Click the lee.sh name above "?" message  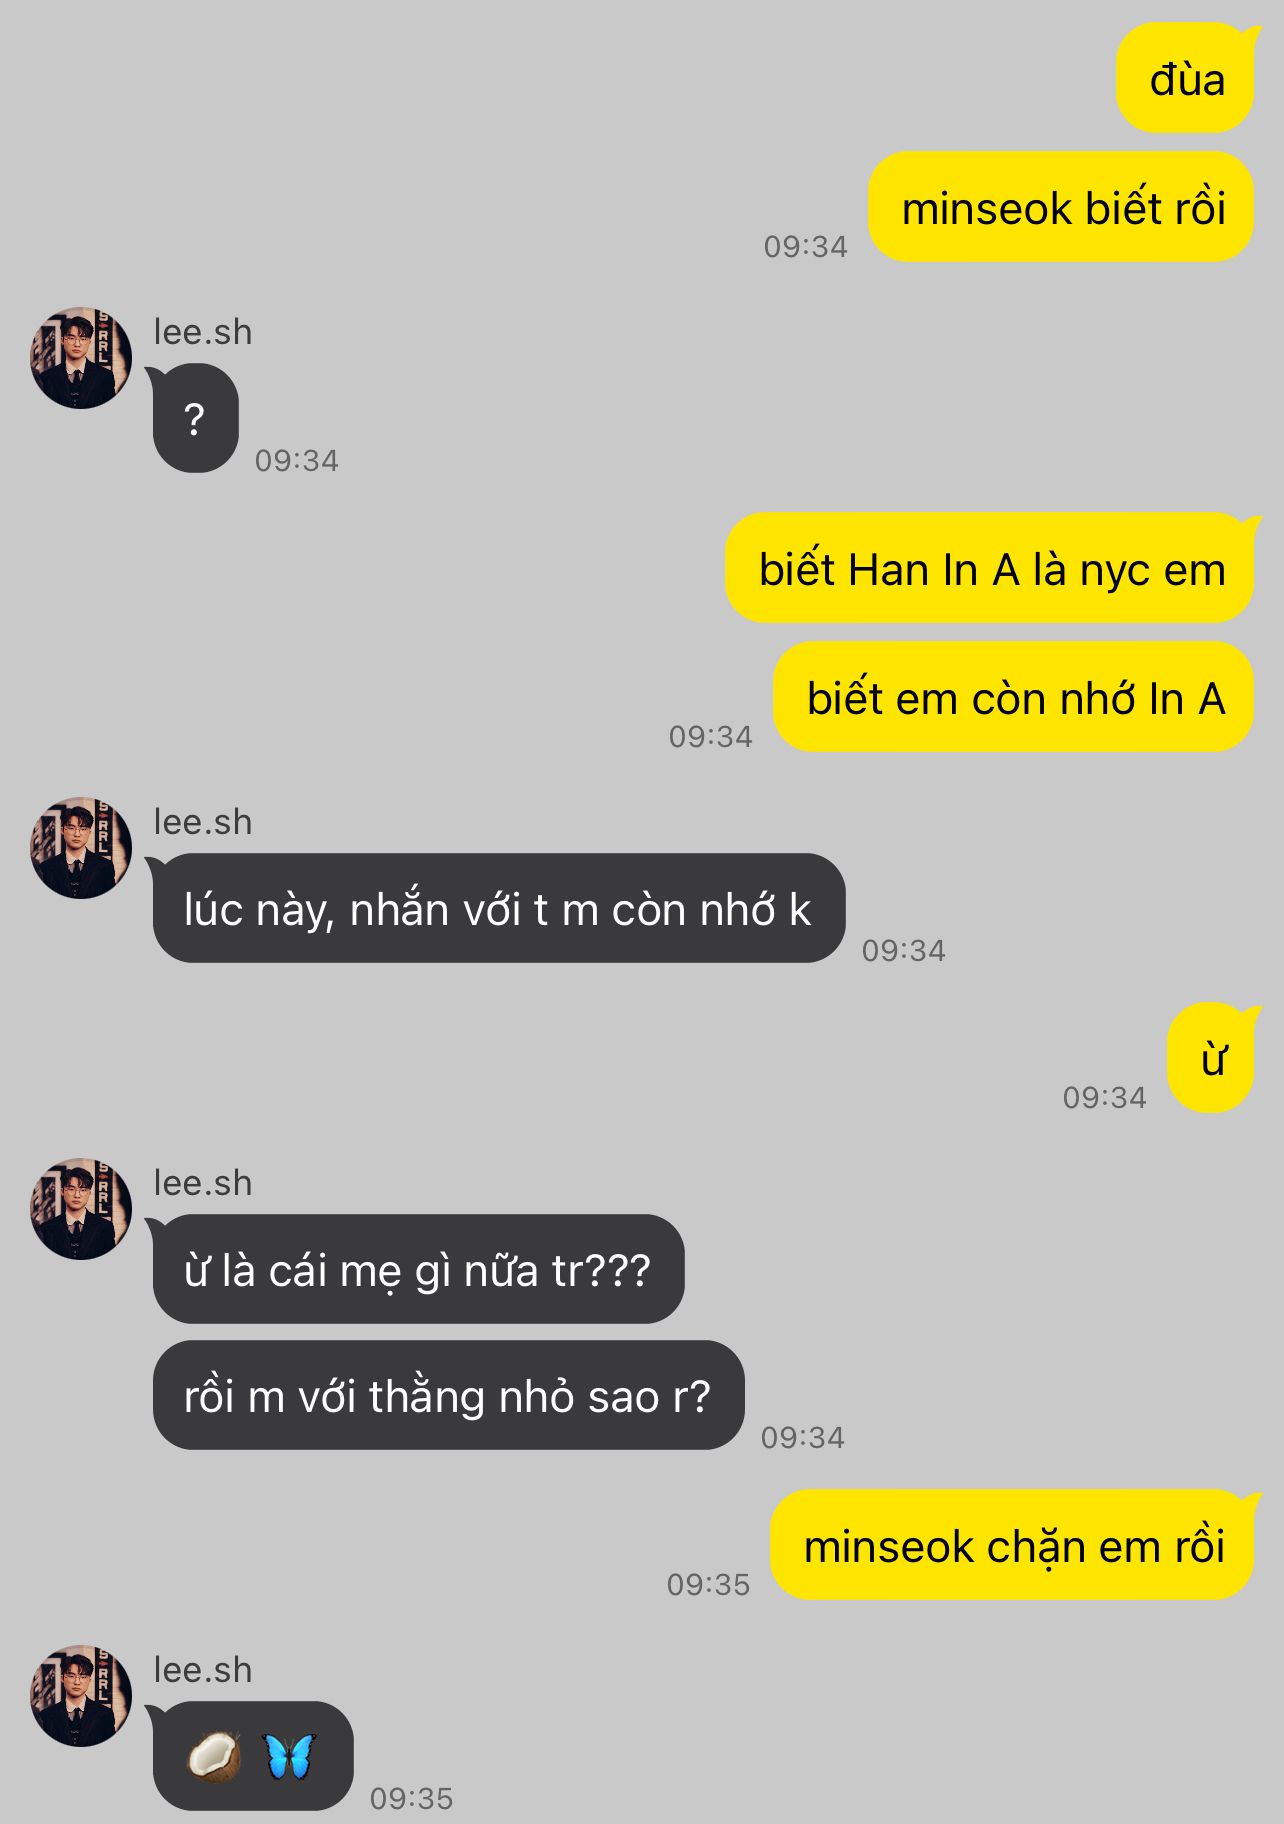(x=203, y=332)
